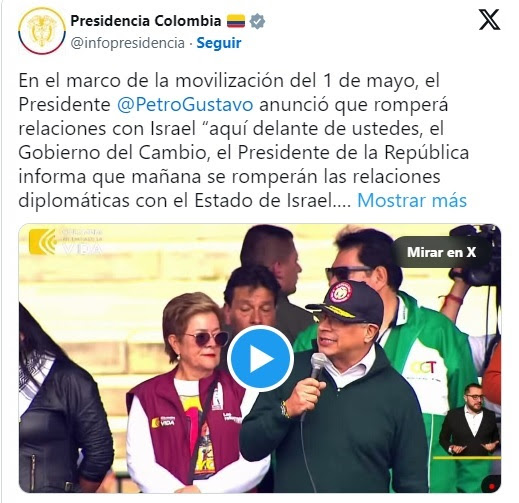
Task: Click the red dot in the video's corner
Action: (x=491, y=487)
